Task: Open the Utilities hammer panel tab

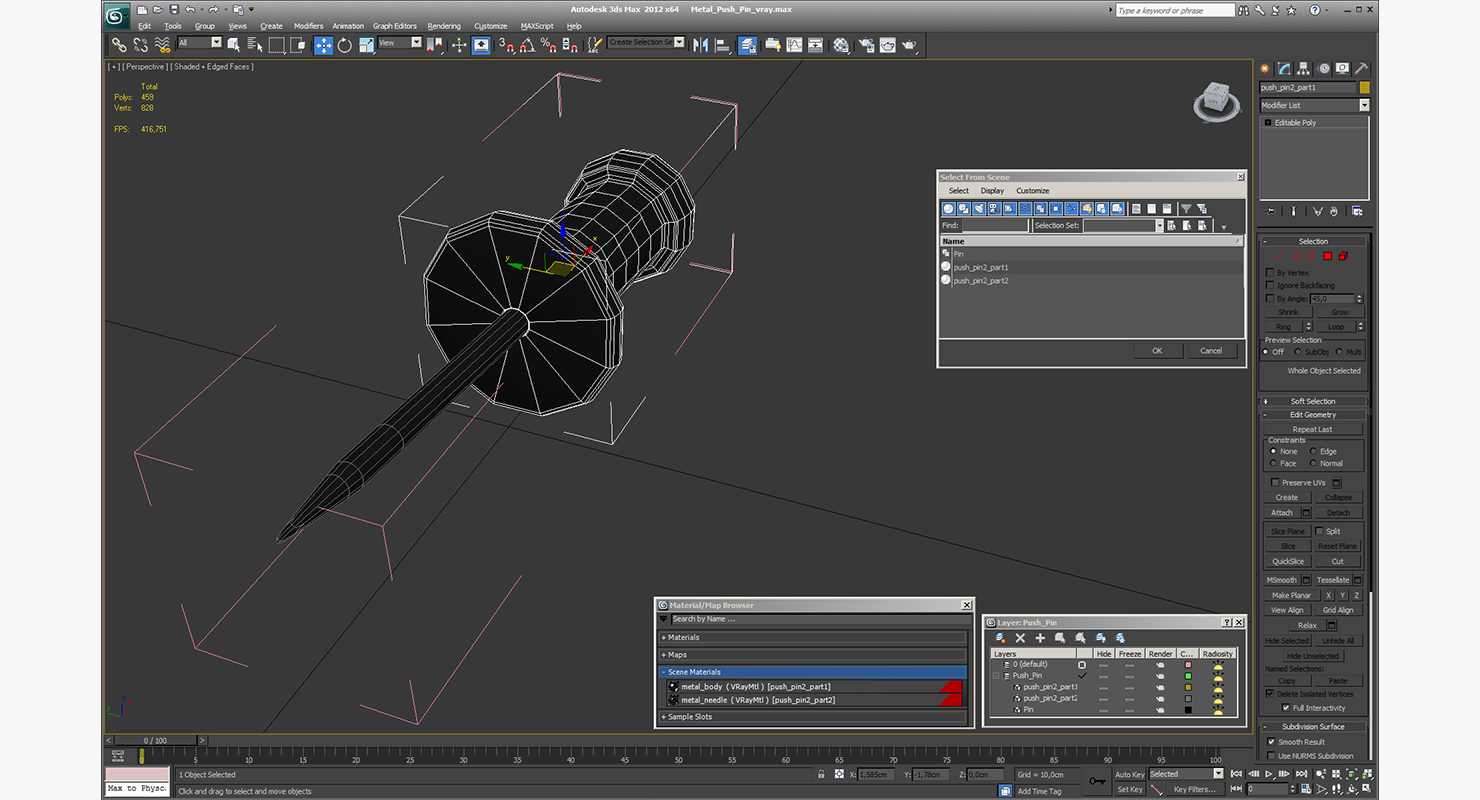Action: (x=1361, y=69)
